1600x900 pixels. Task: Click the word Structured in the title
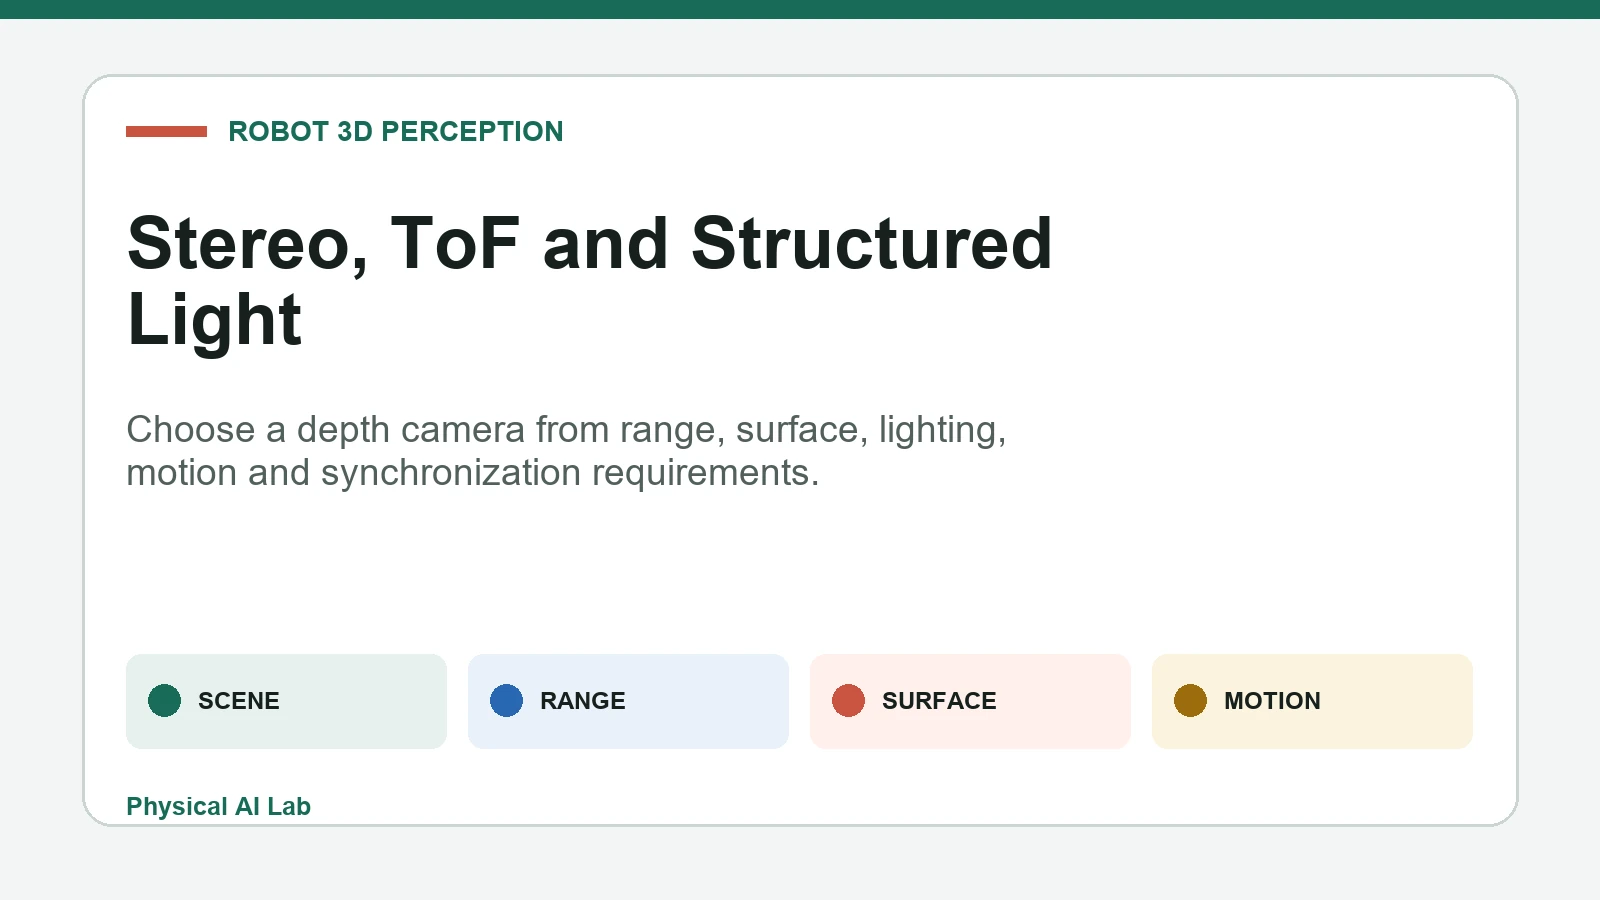[871, 244]
